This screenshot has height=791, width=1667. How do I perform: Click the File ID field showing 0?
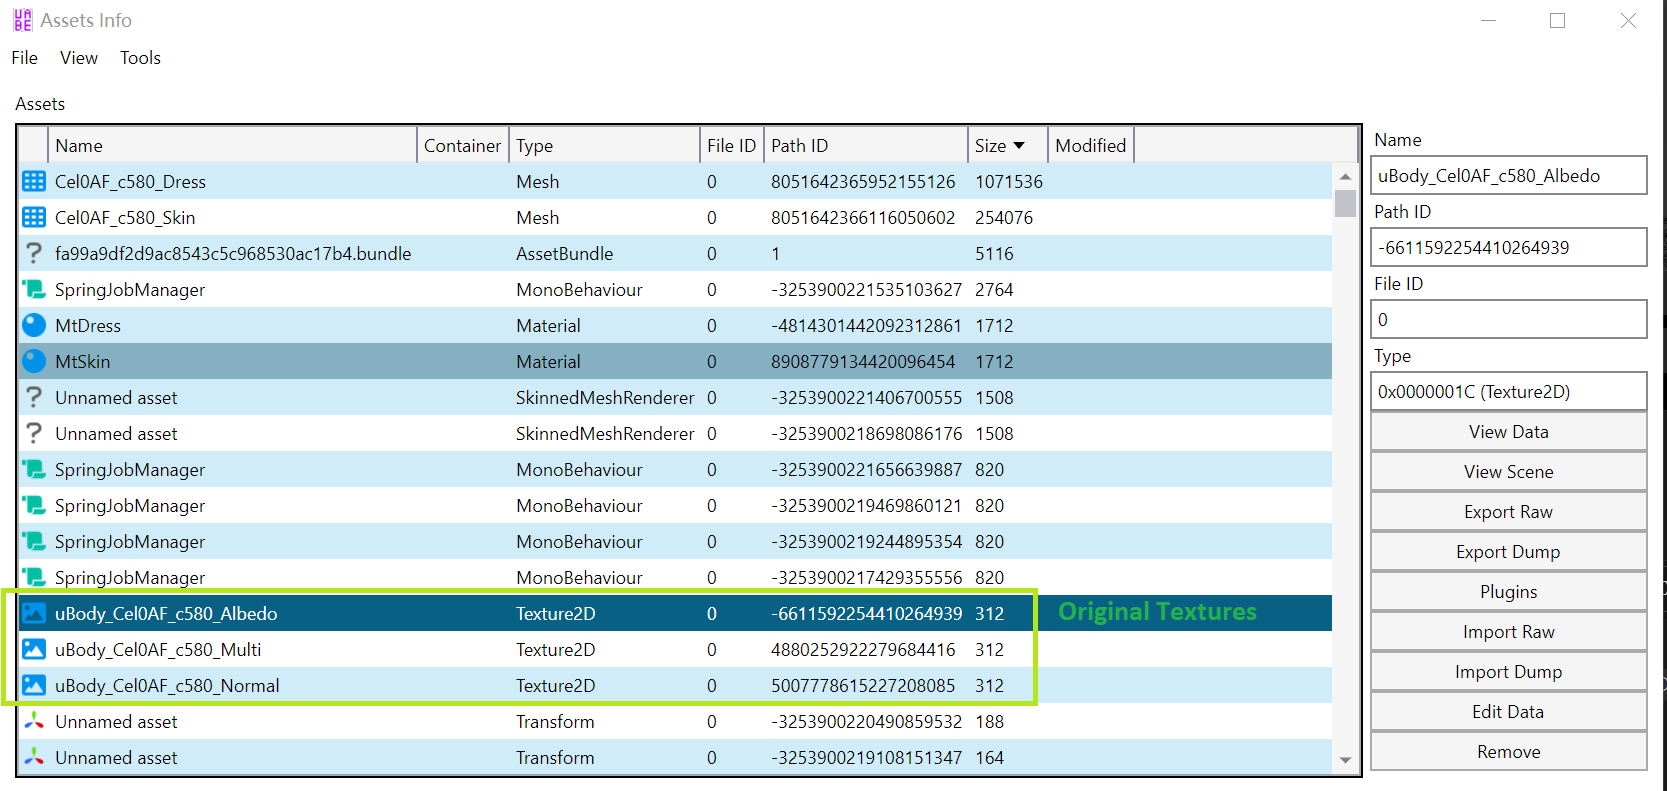point(1508,319)
